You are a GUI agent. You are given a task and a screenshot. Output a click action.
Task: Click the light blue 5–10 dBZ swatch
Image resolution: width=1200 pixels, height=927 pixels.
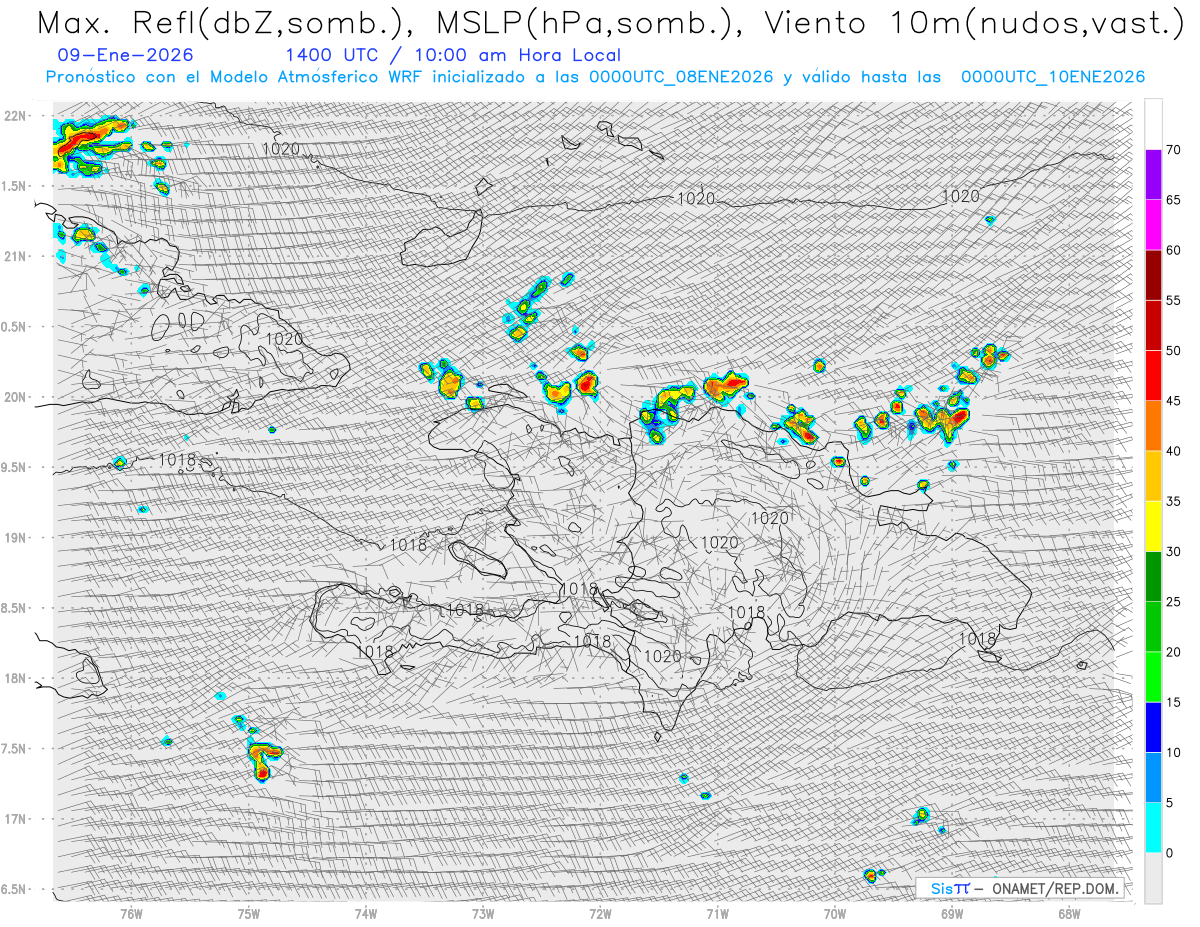pos(1153,777)
